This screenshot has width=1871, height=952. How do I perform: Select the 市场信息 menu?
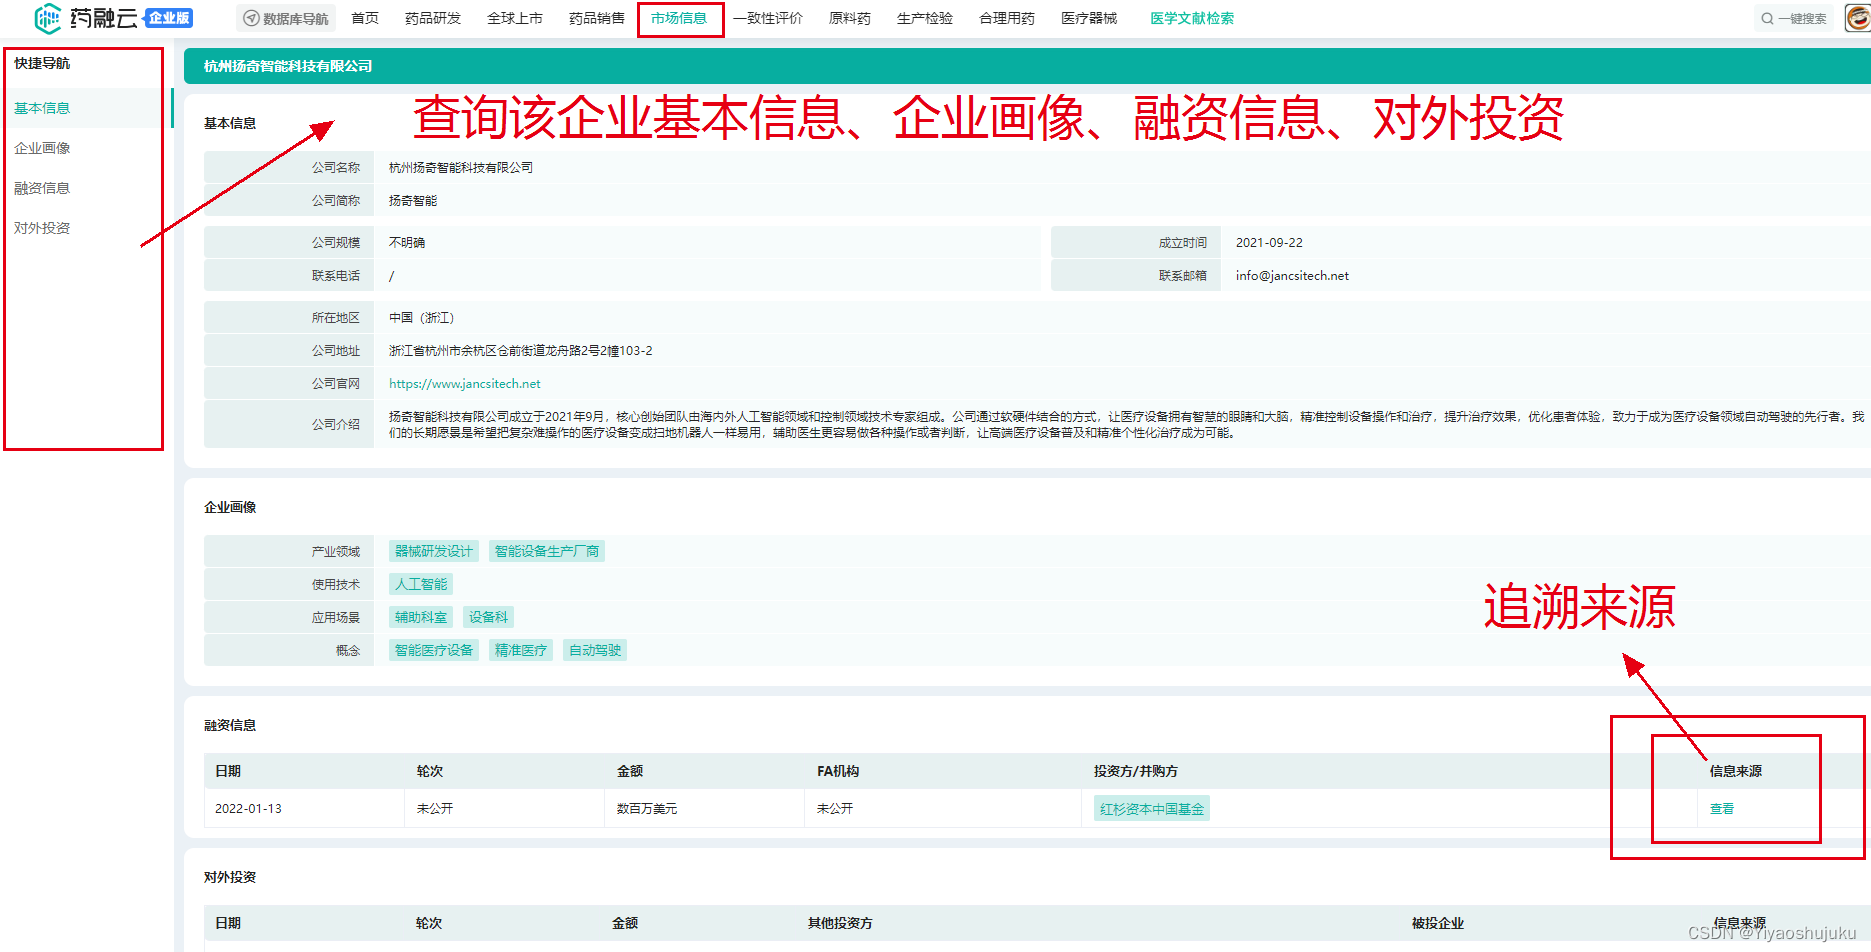[679, 18]
